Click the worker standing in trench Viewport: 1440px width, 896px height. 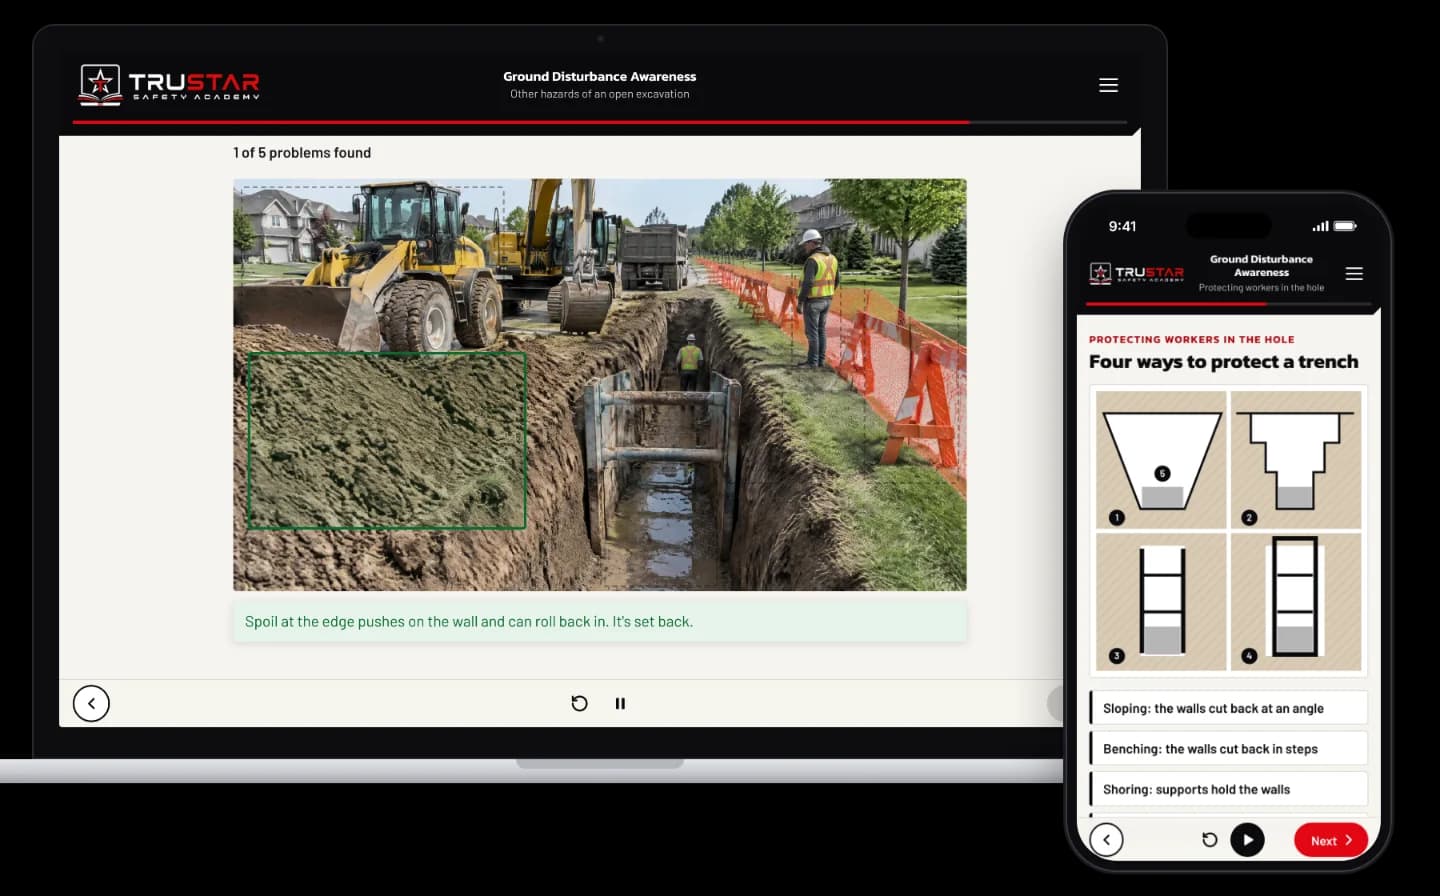(690, 363)
